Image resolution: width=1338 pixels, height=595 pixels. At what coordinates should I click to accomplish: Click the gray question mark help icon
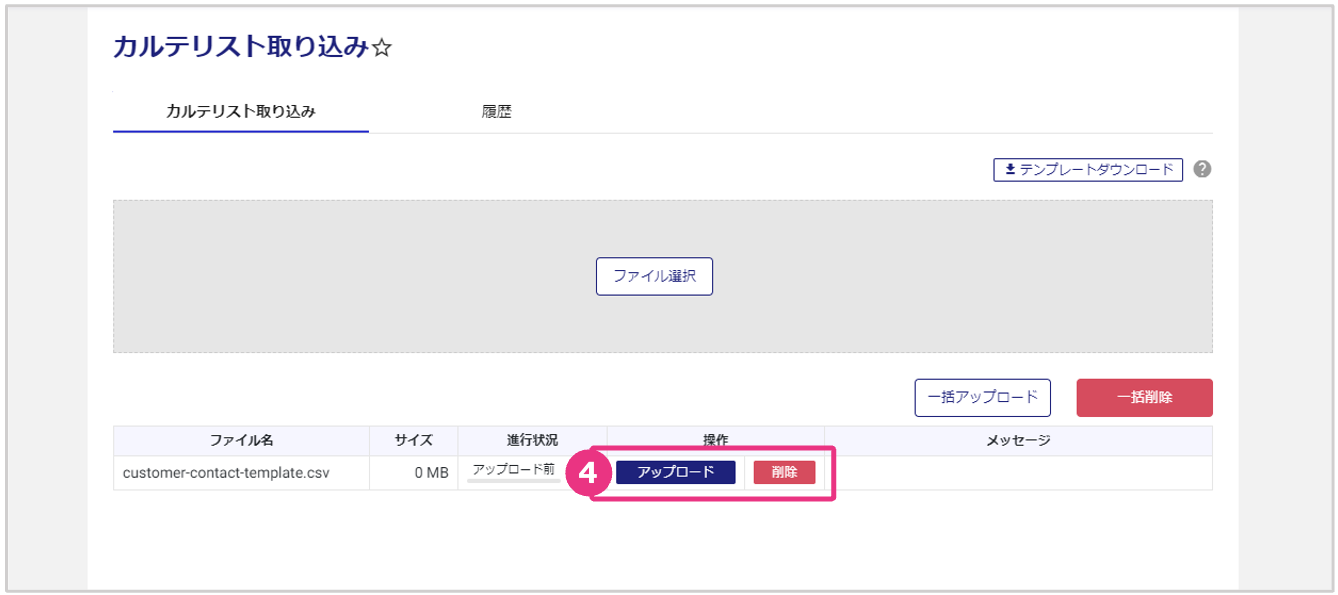pos(1202,169)
